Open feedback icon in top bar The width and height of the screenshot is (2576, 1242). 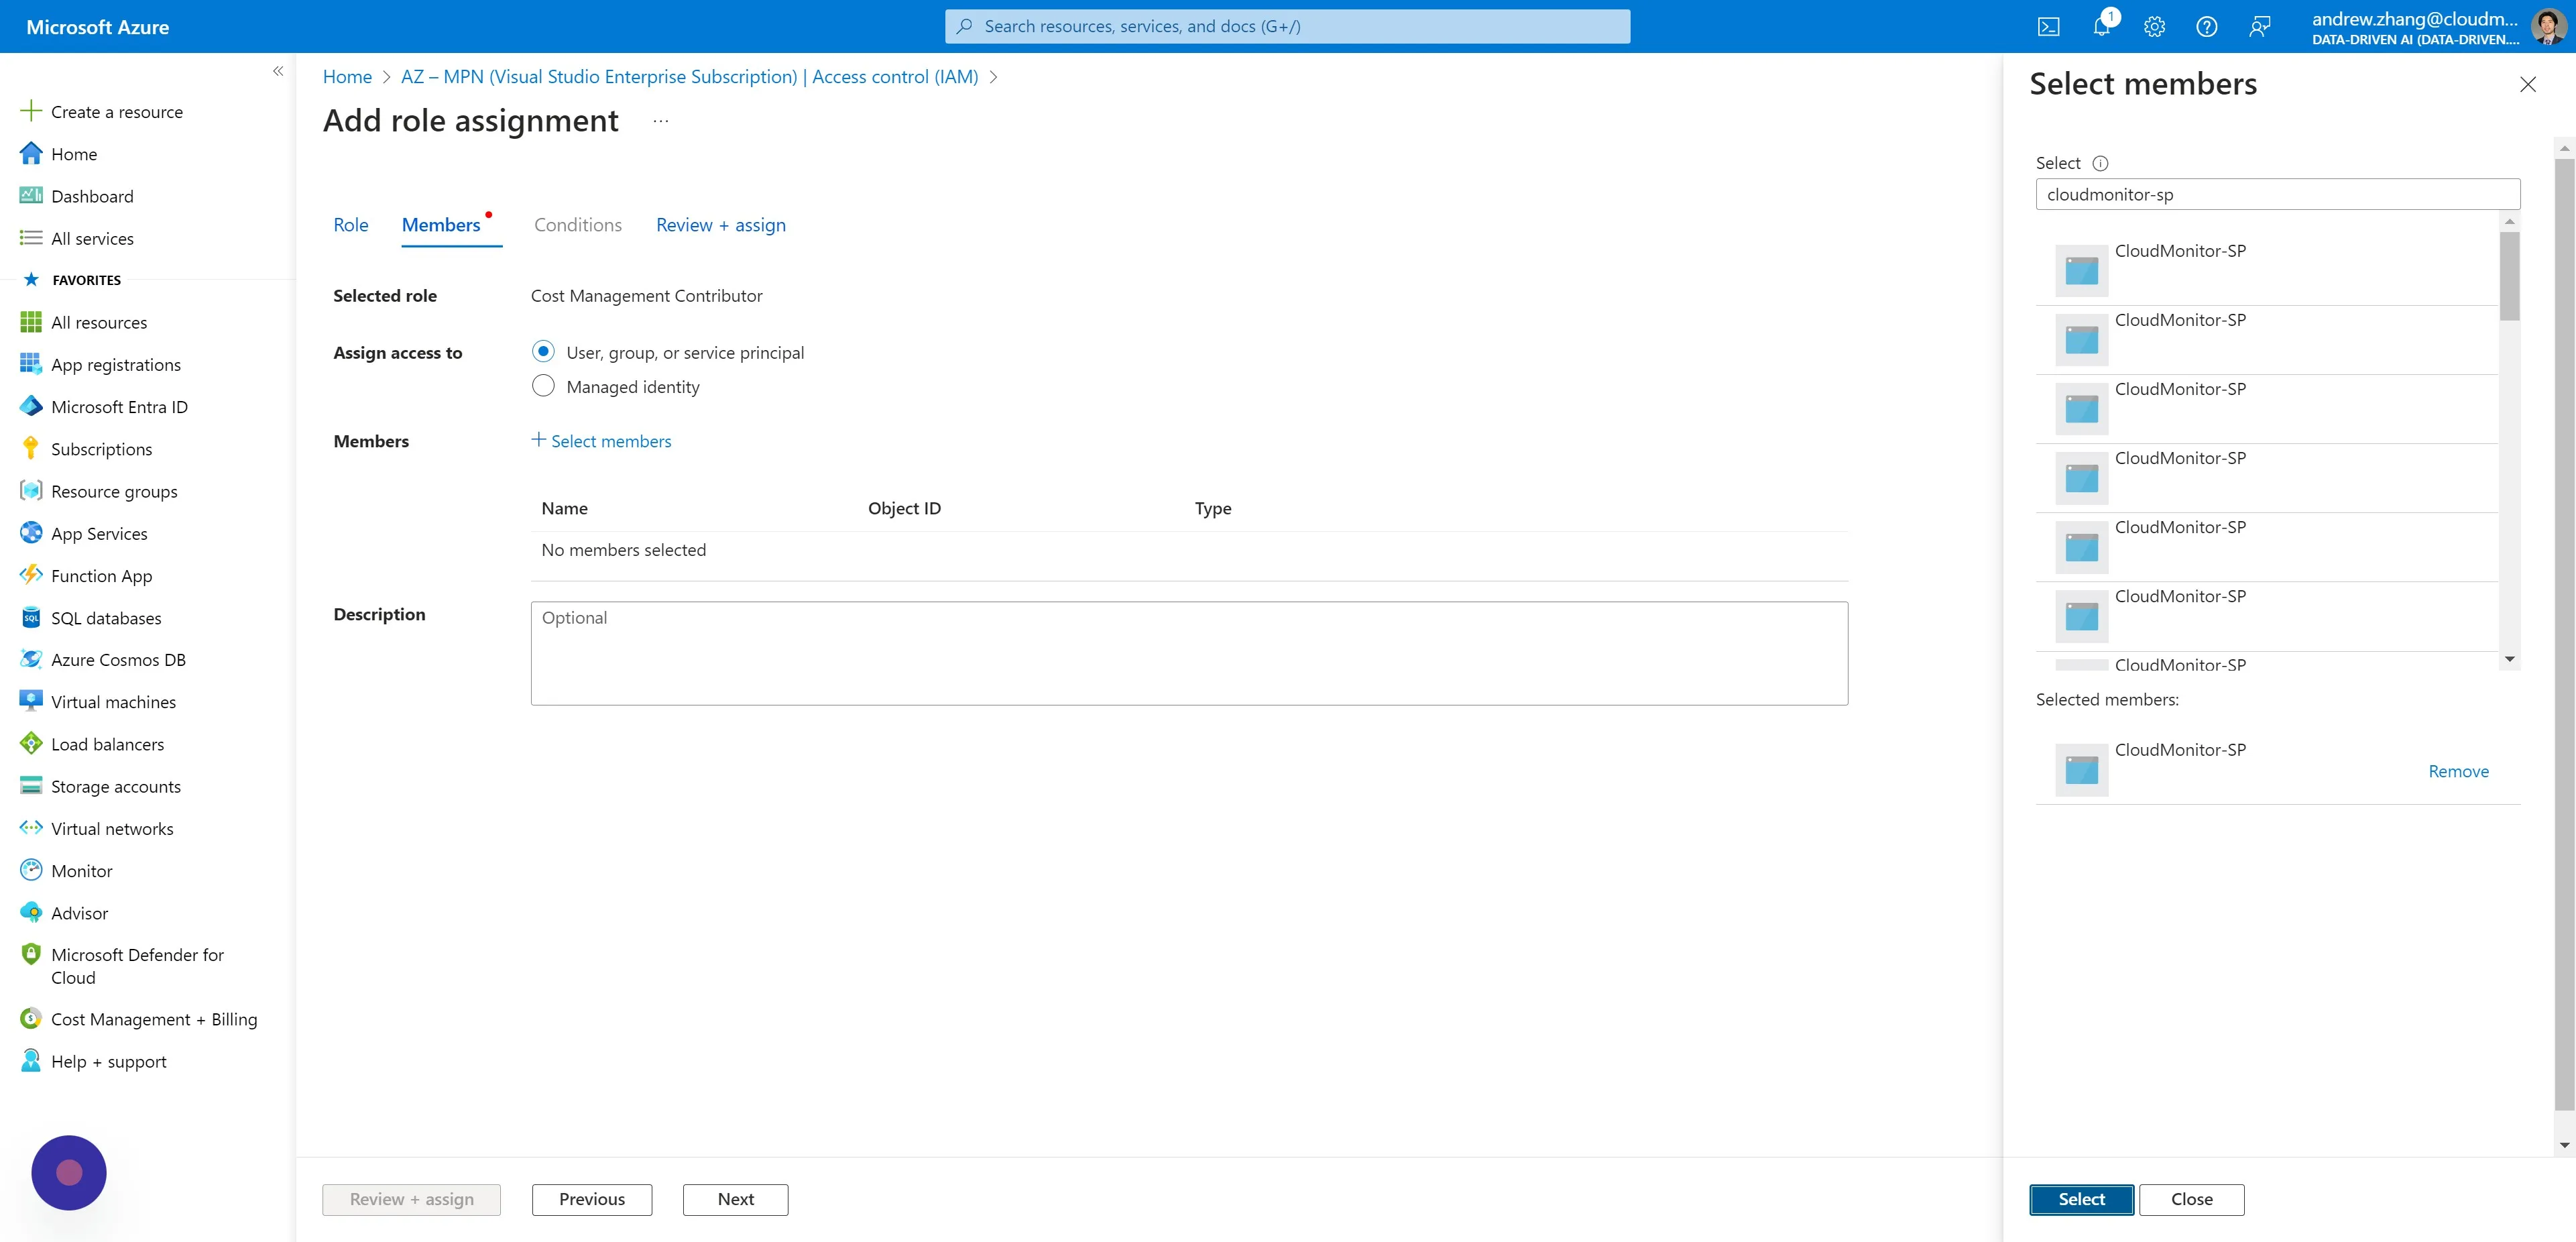2259,27
